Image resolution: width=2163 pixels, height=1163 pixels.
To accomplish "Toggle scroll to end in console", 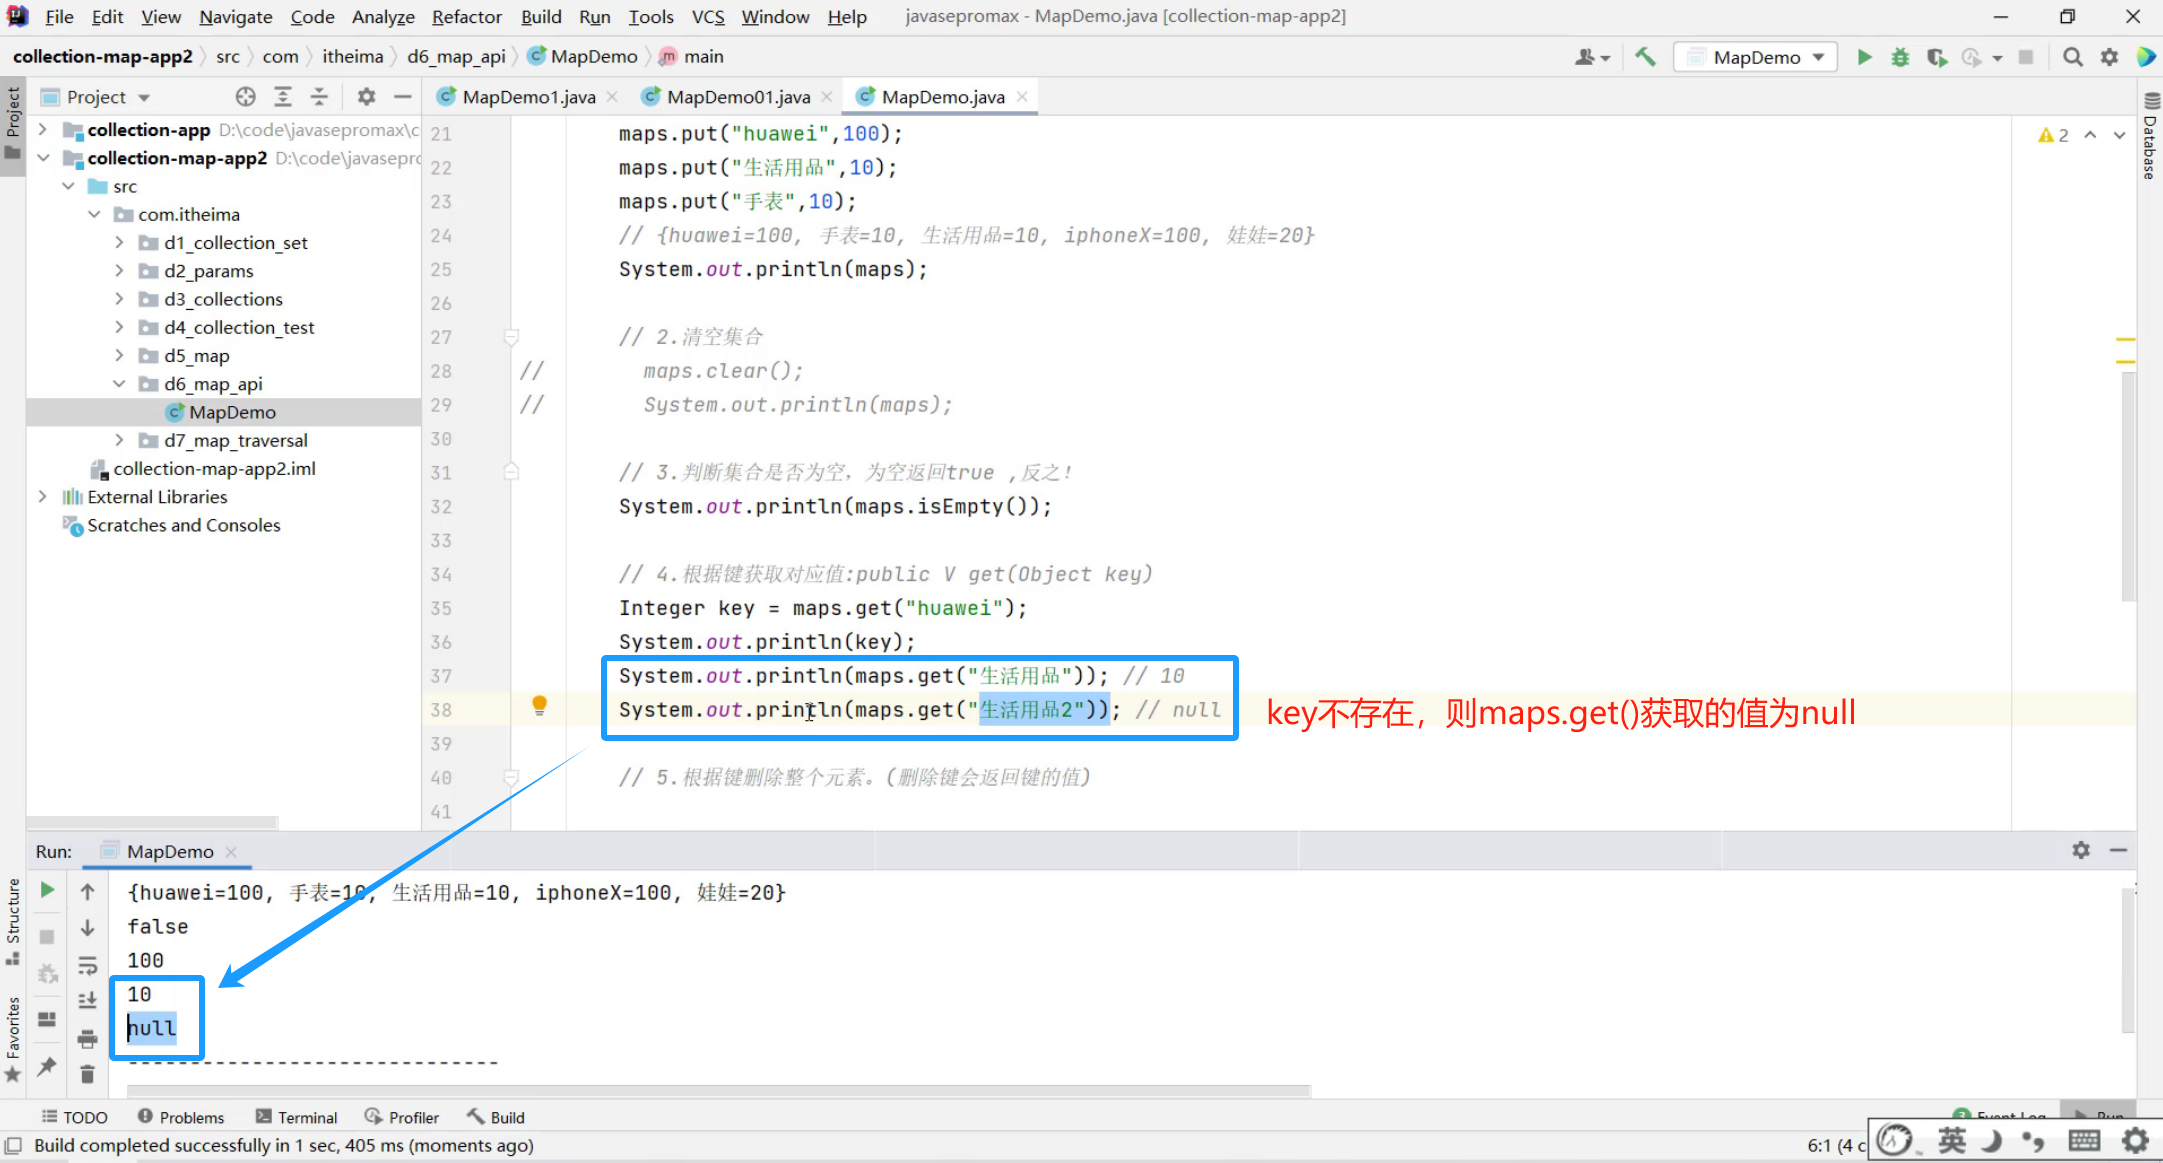I will (x=87, y=1000).
